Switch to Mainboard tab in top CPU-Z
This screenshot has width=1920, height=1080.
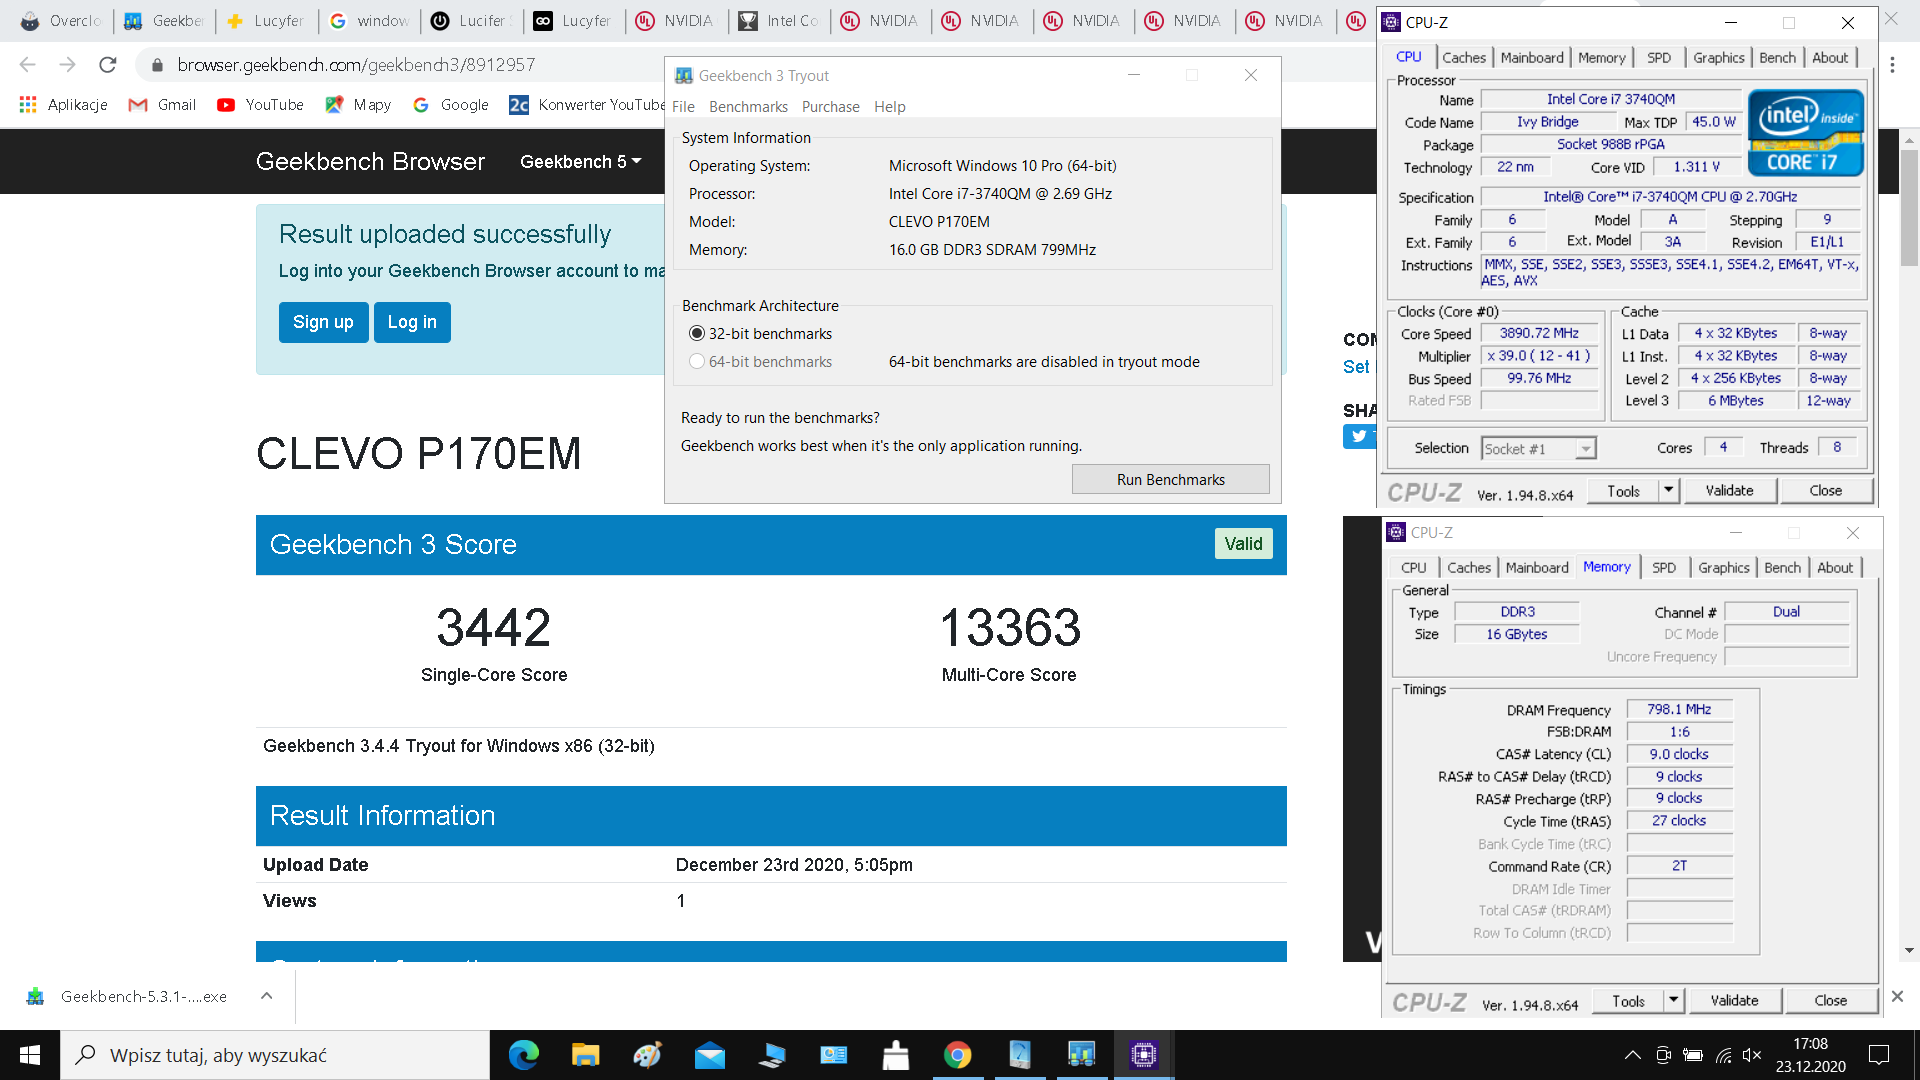click(1531, 58)
